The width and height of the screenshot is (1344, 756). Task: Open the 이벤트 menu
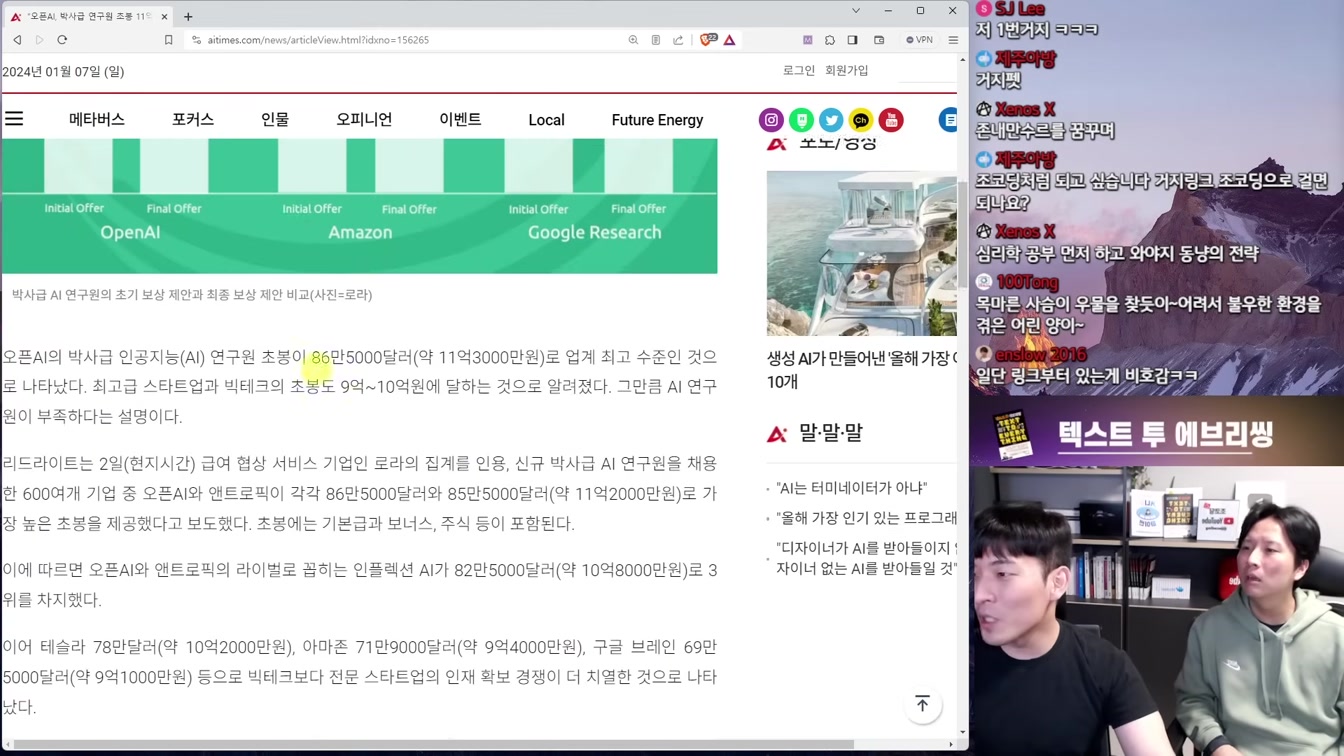460,119
